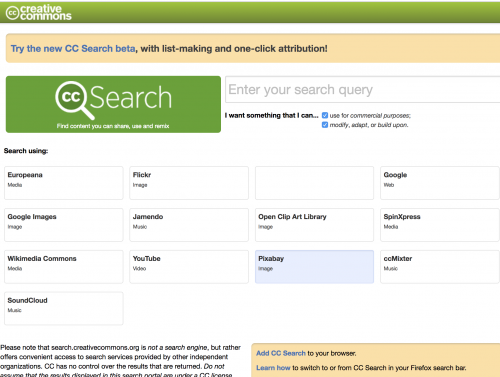Click the search query input field

click(x=363, y=90)
